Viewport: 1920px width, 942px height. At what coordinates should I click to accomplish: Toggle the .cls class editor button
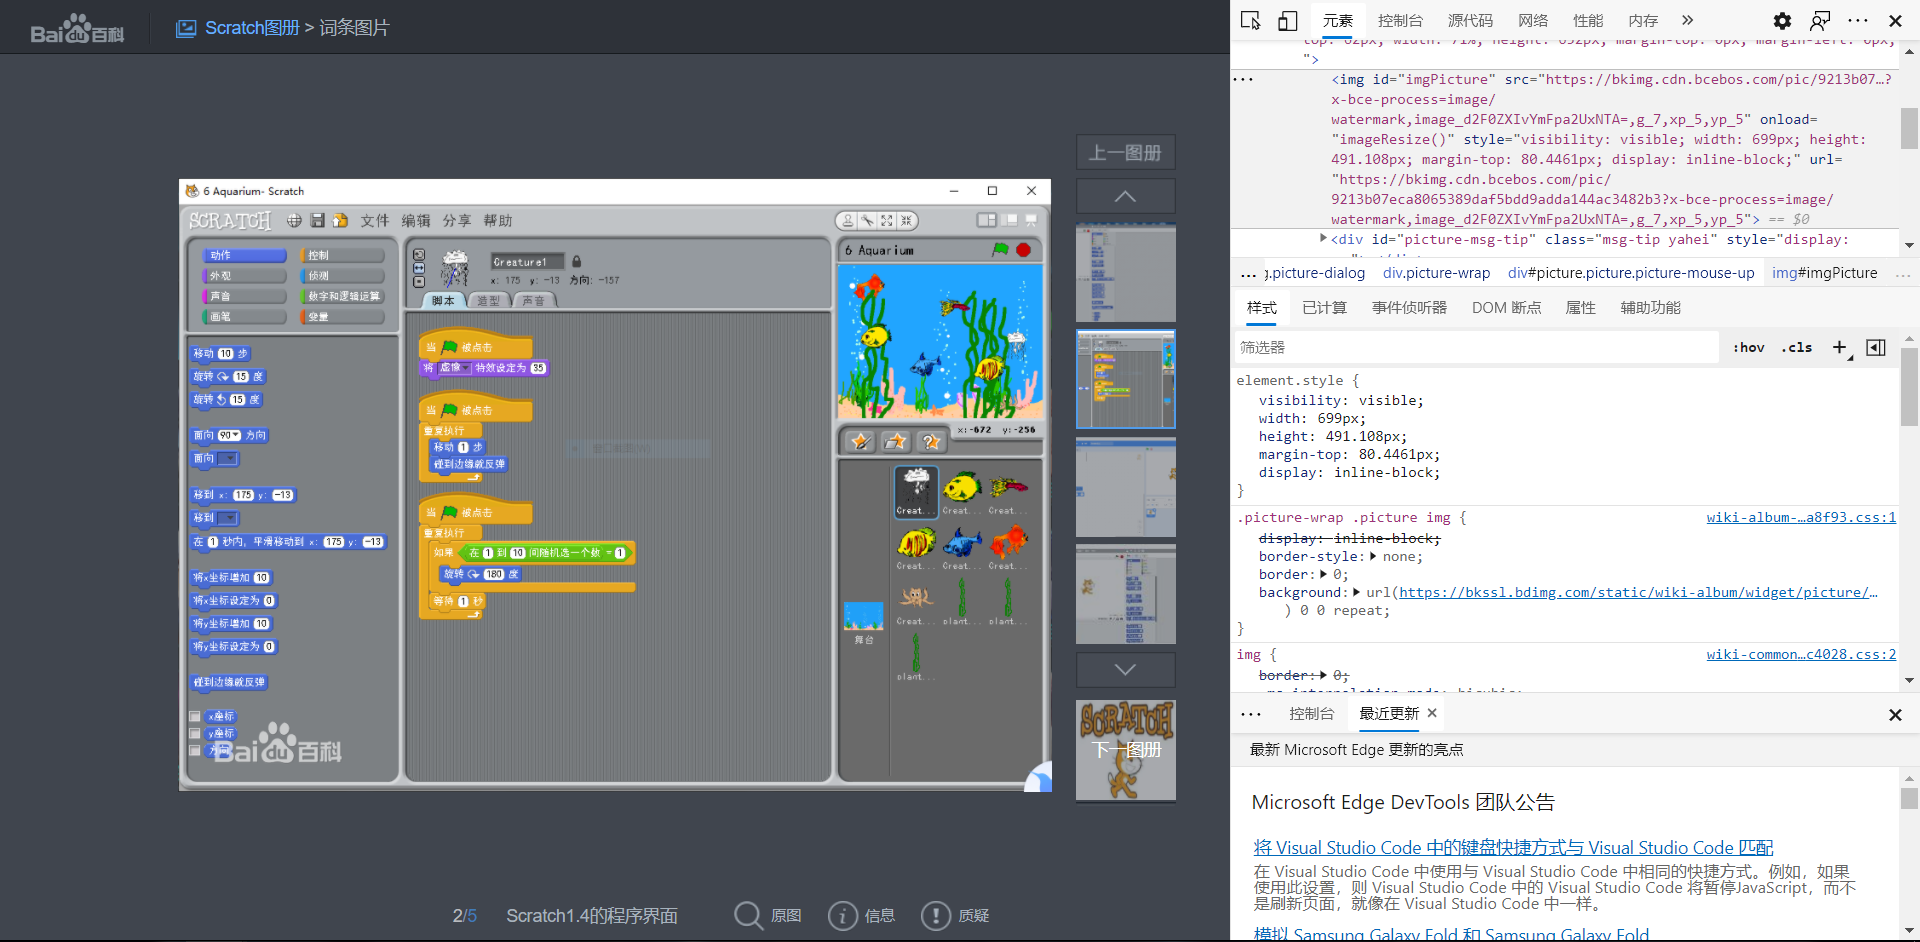pyautogui.click(x=1796, y=347)
